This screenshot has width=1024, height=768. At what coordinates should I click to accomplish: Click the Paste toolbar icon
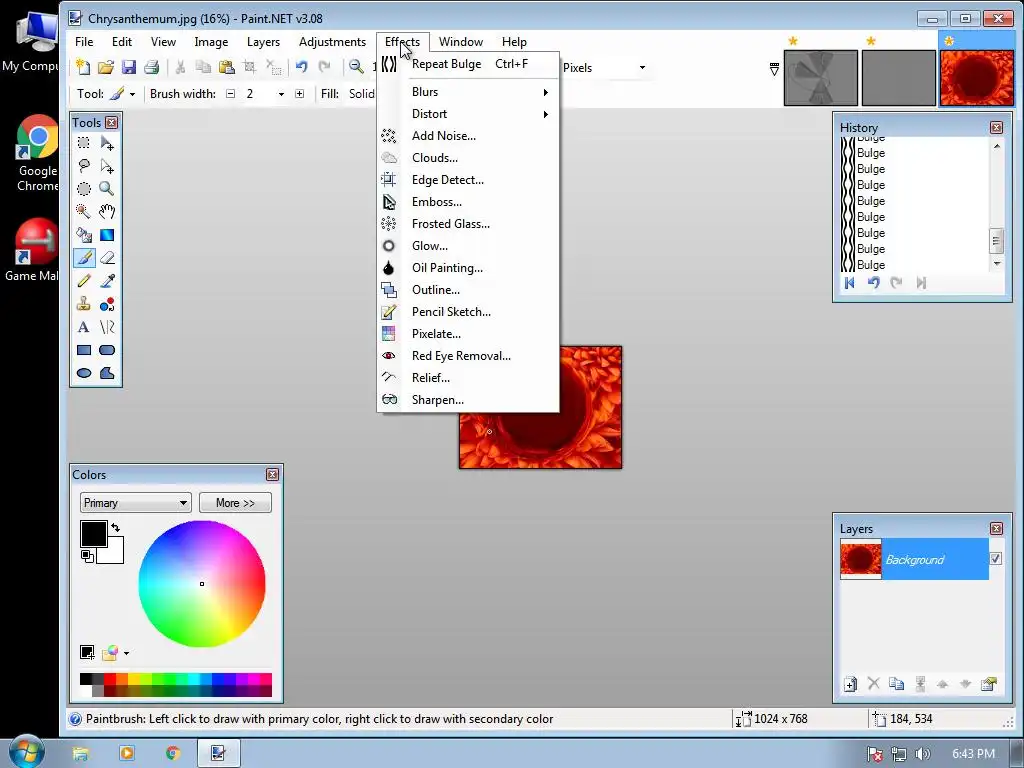(x=227, y=67)
